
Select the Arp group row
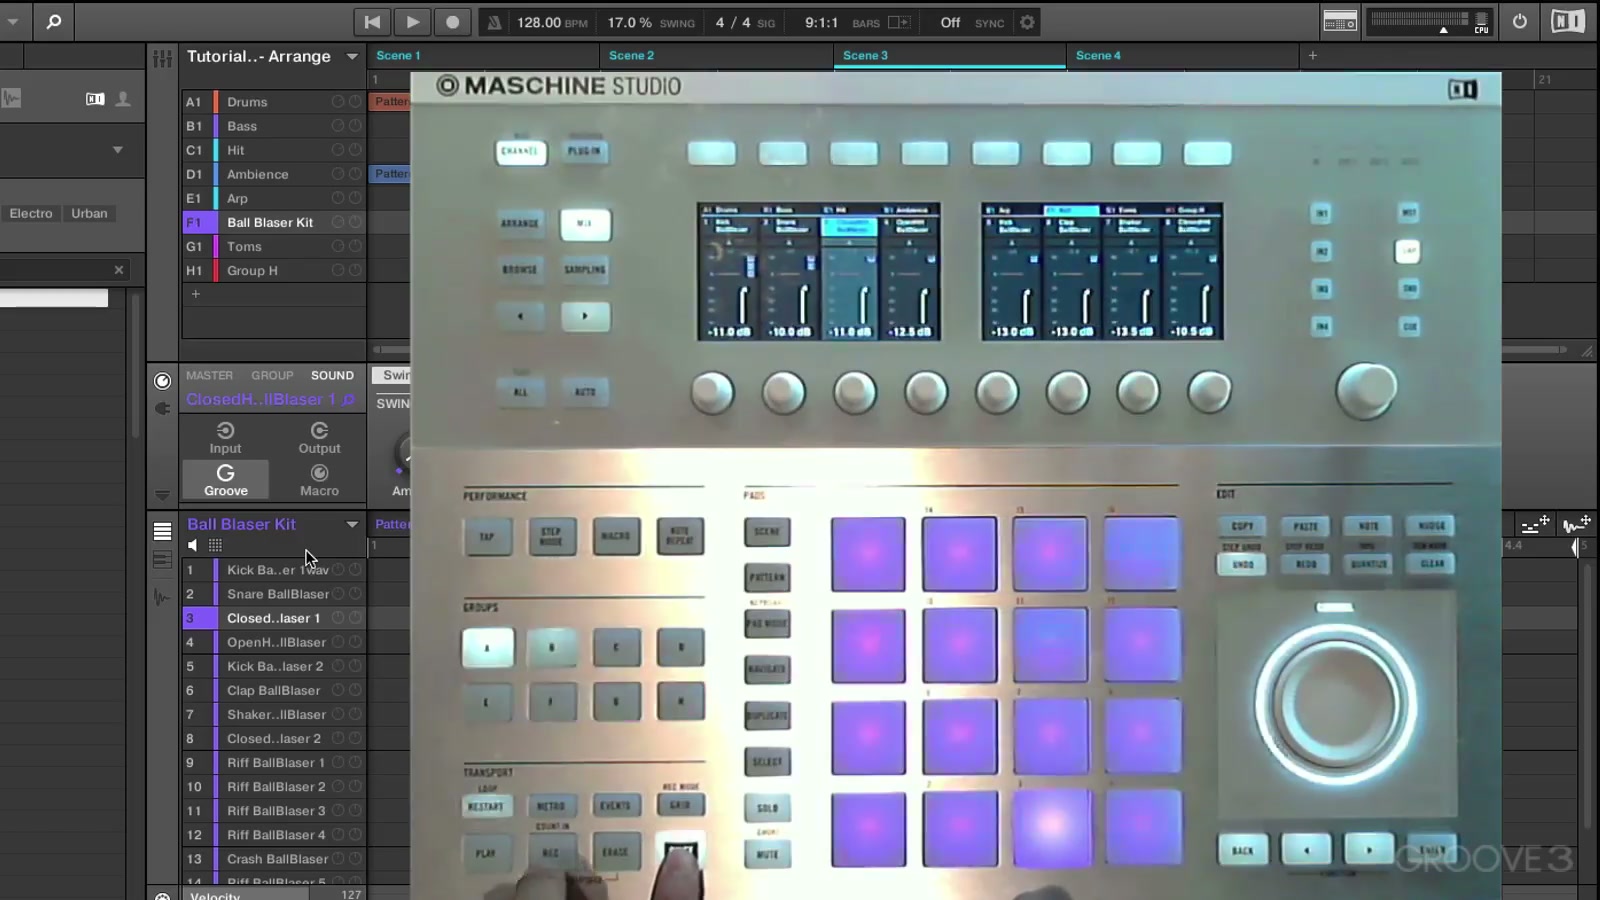(274, 198)
